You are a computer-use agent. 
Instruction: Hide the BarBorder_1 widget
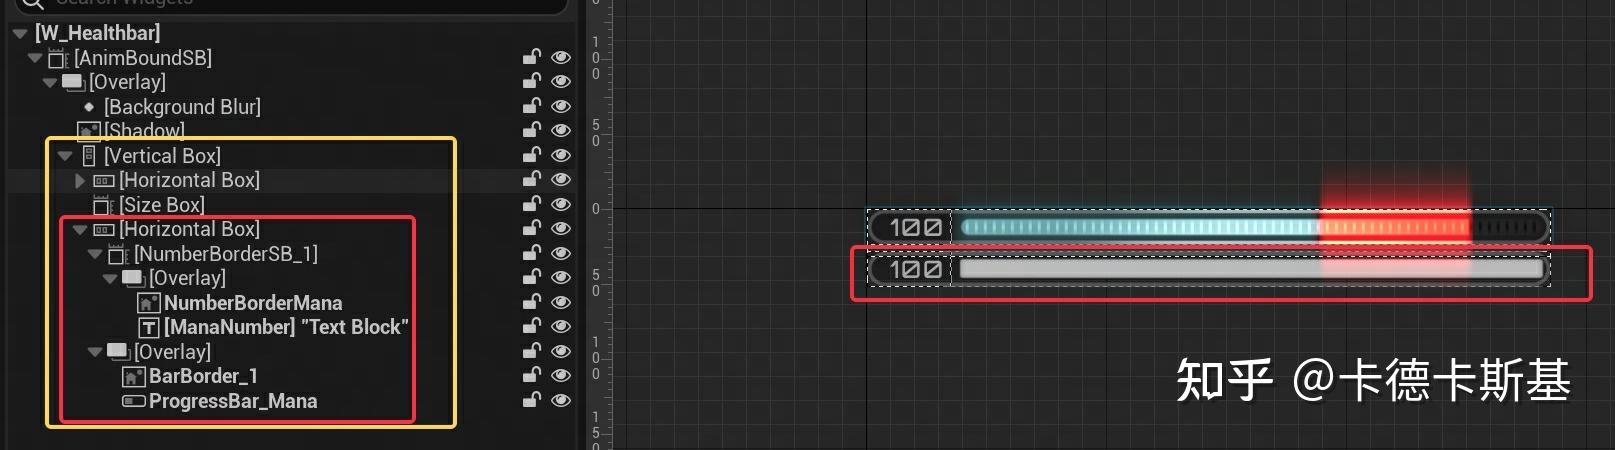561,375
